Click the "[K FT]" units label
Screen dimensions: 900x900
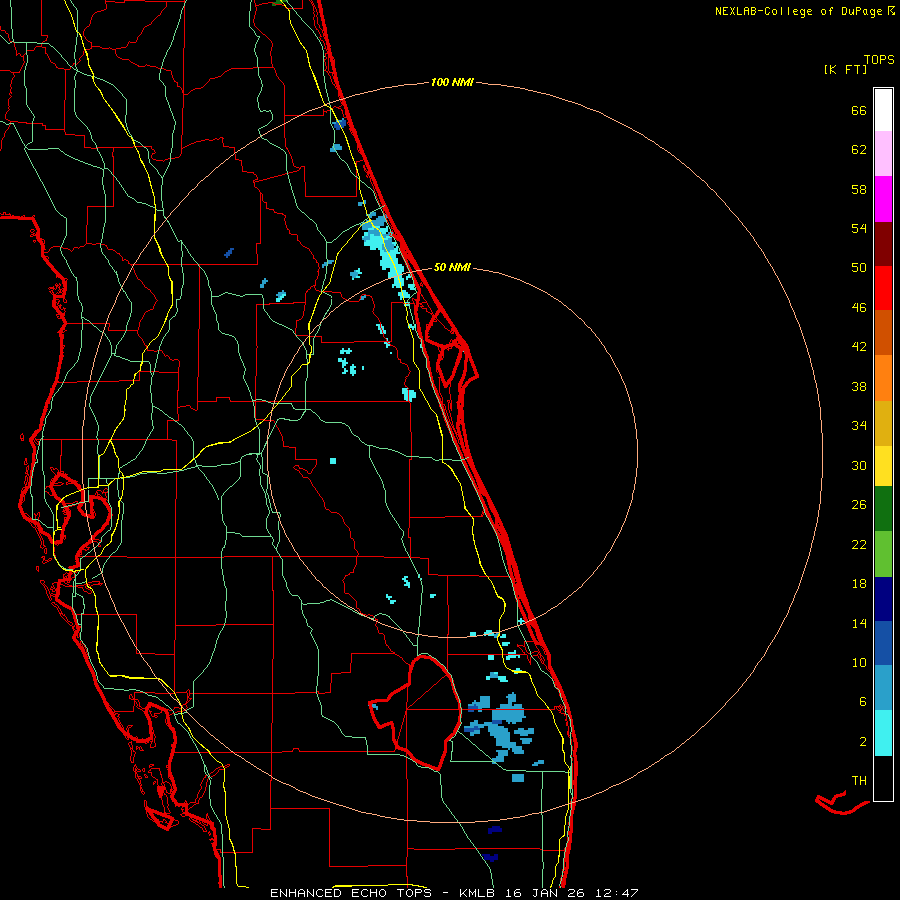[845, 69]
